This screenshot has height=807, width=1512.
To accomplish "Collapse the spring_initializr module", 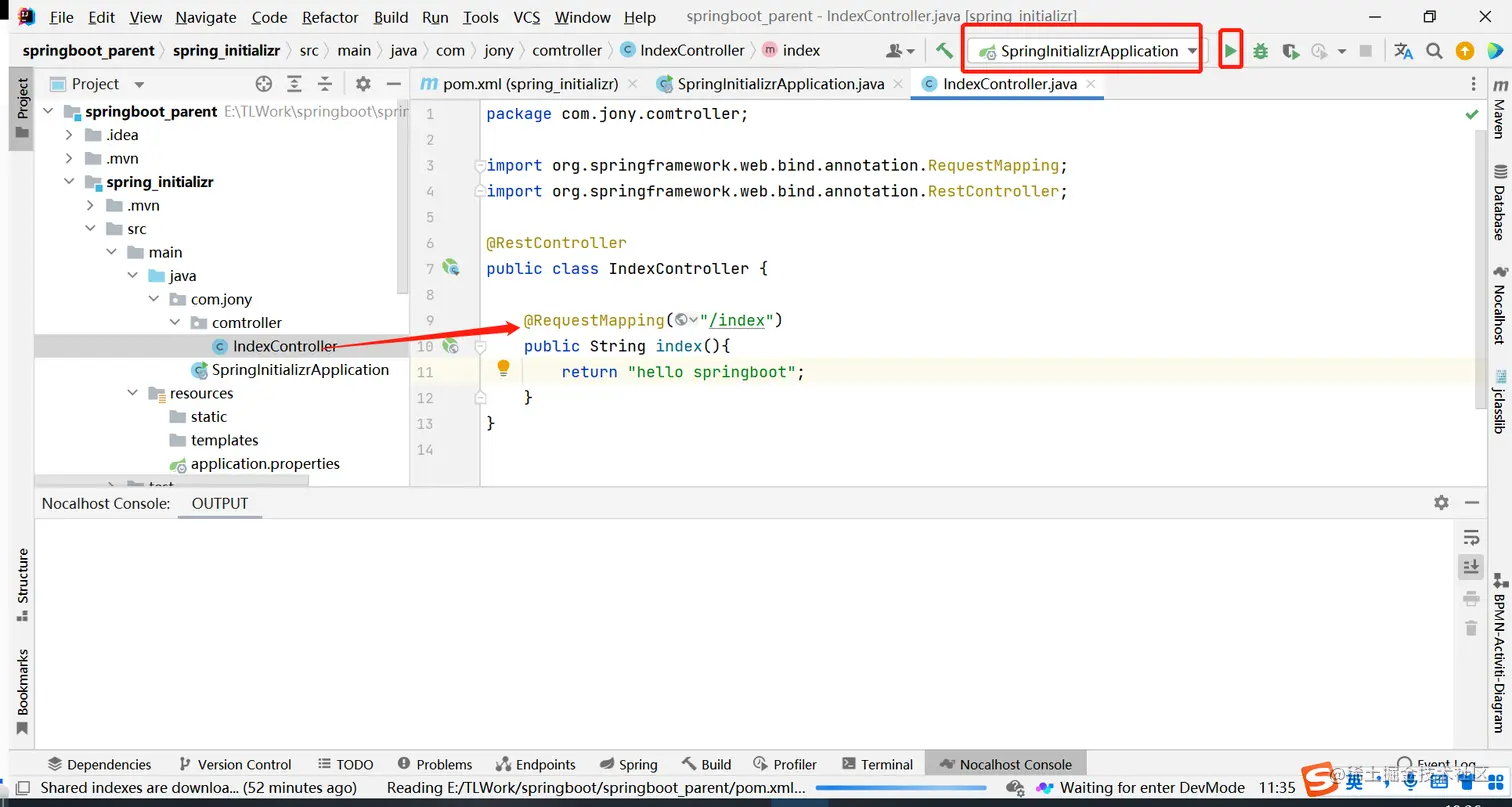I will (x=69, y=182).
